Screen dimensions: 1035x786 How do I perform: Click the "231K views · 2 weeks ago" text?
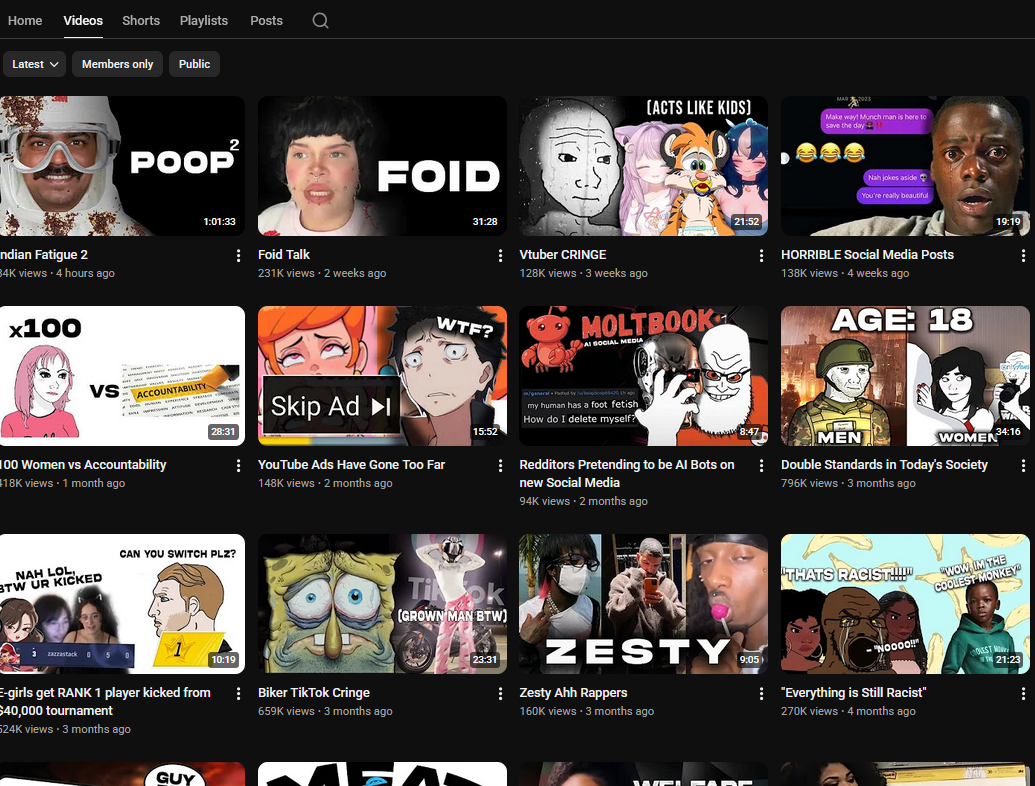322,273
